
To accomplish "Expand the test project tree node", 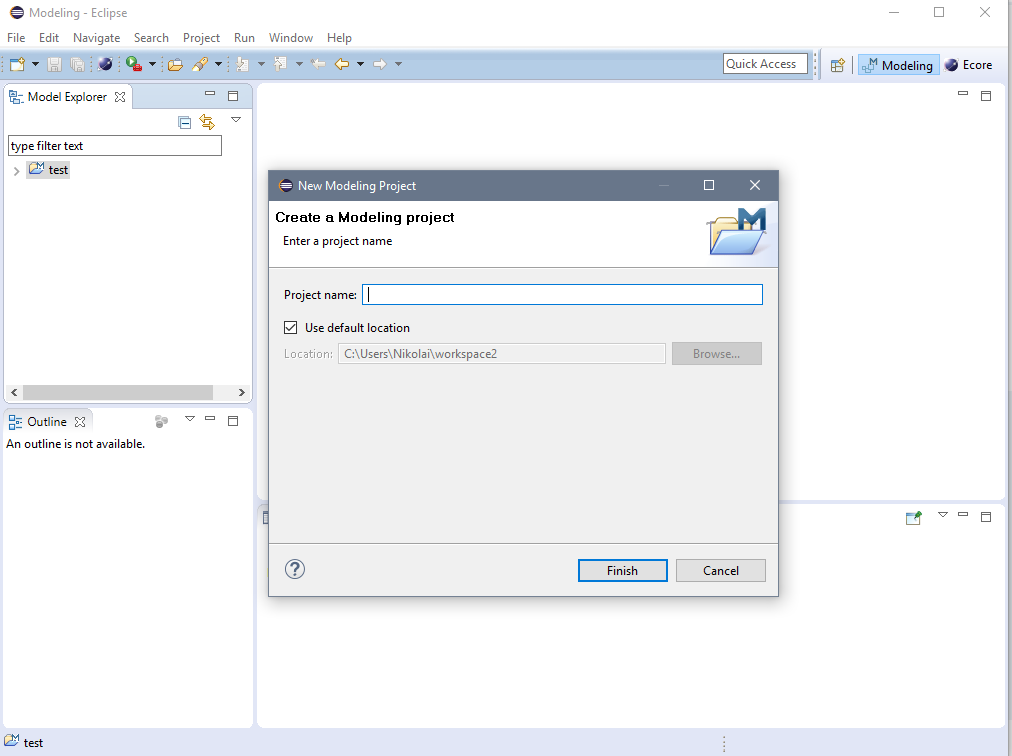I will 17,171.
